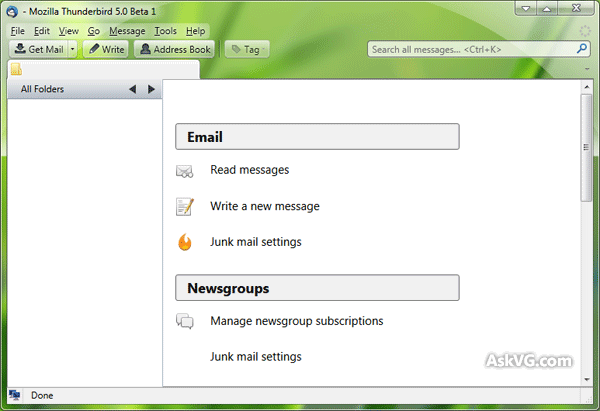Maximize the Thunderbird window
600x411 pixels.
pos(547,8)
